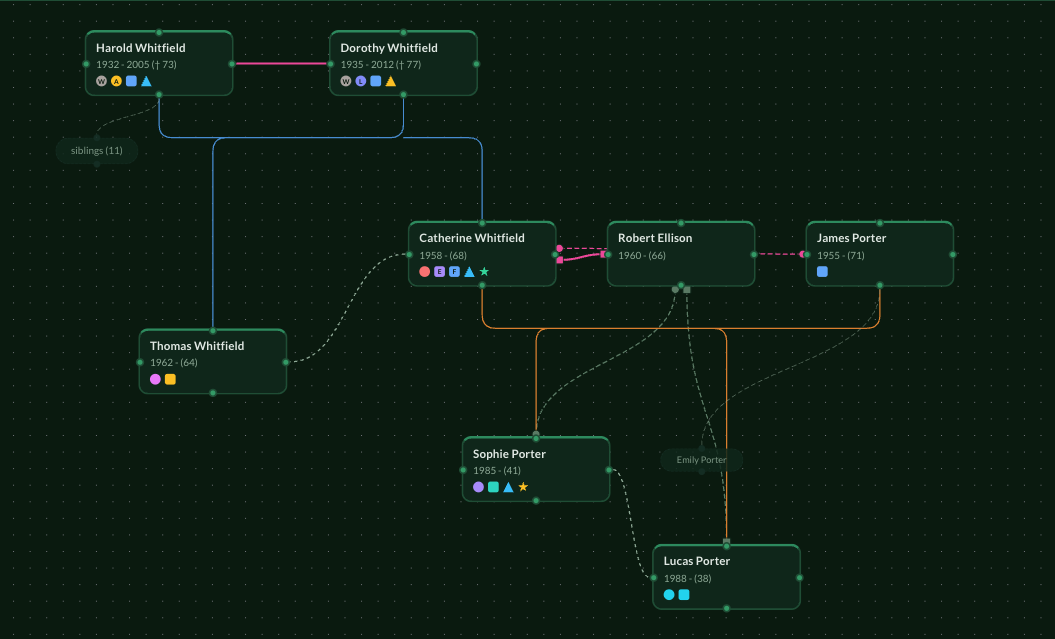Click the yellow A badge on Harold Whitfield
Screen dimensions: 1055x639
point(116,81)
